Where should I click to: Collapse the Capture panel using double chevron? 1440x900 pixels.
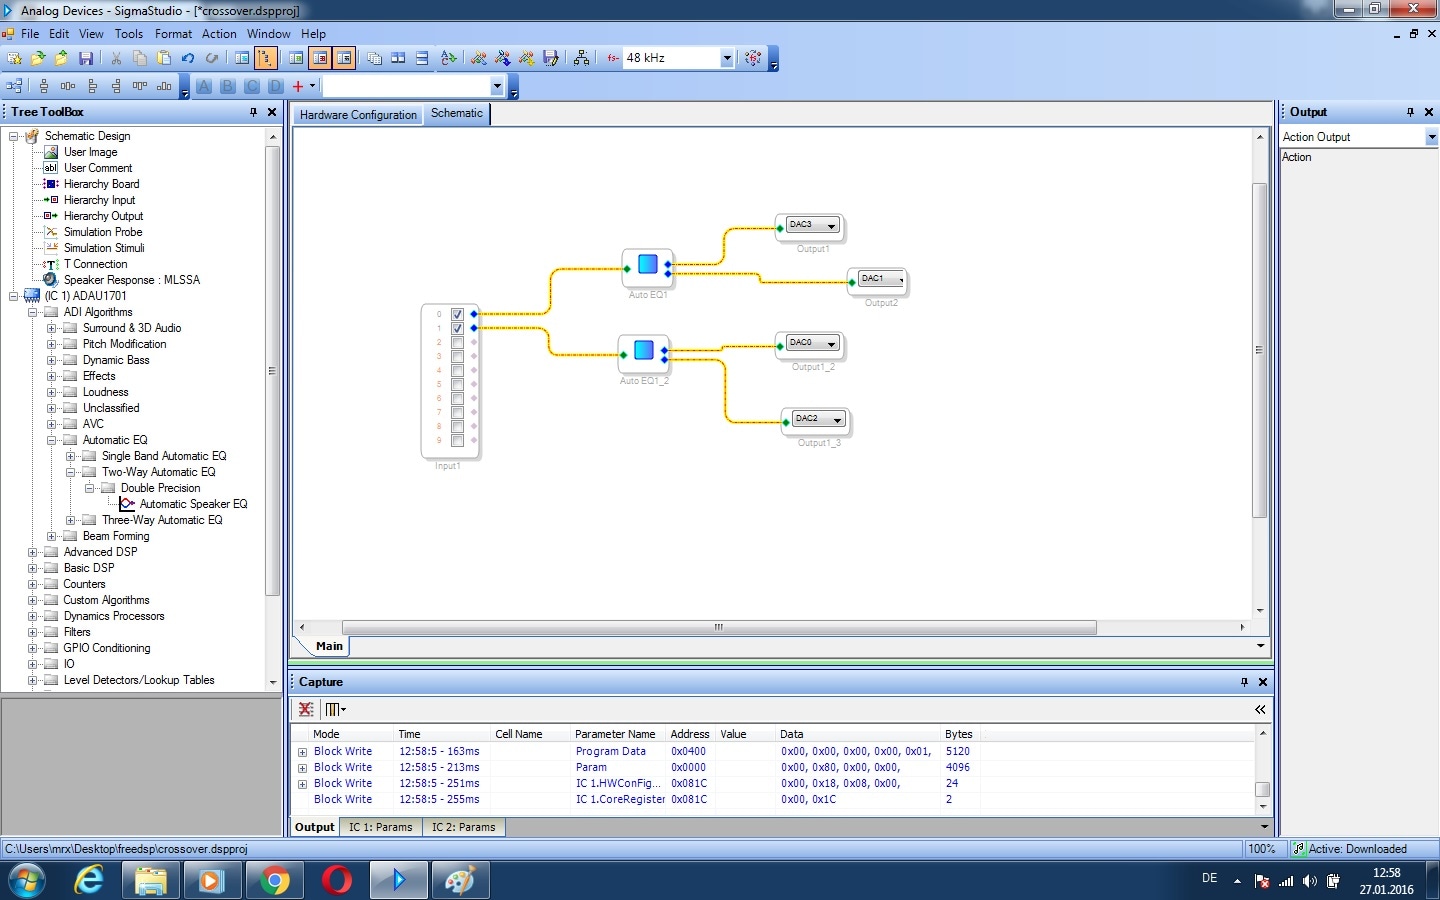[x=1260, y=709]
